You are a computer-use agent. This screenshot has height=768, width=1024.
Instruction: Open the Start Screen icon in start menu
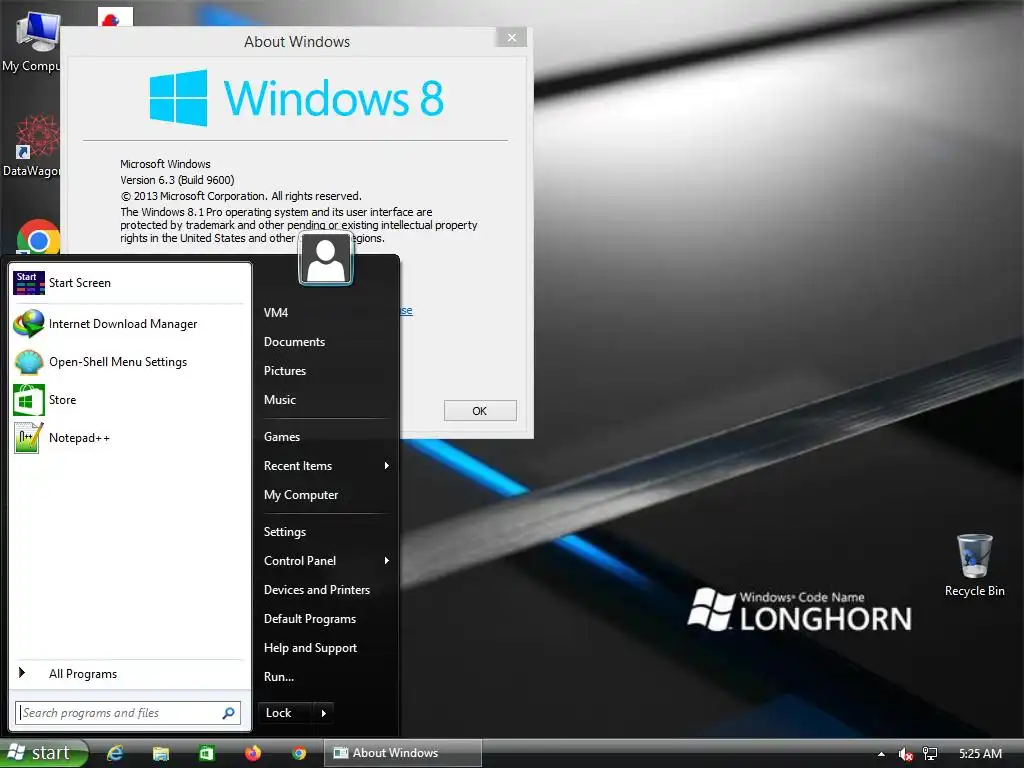tap(29, 283)
